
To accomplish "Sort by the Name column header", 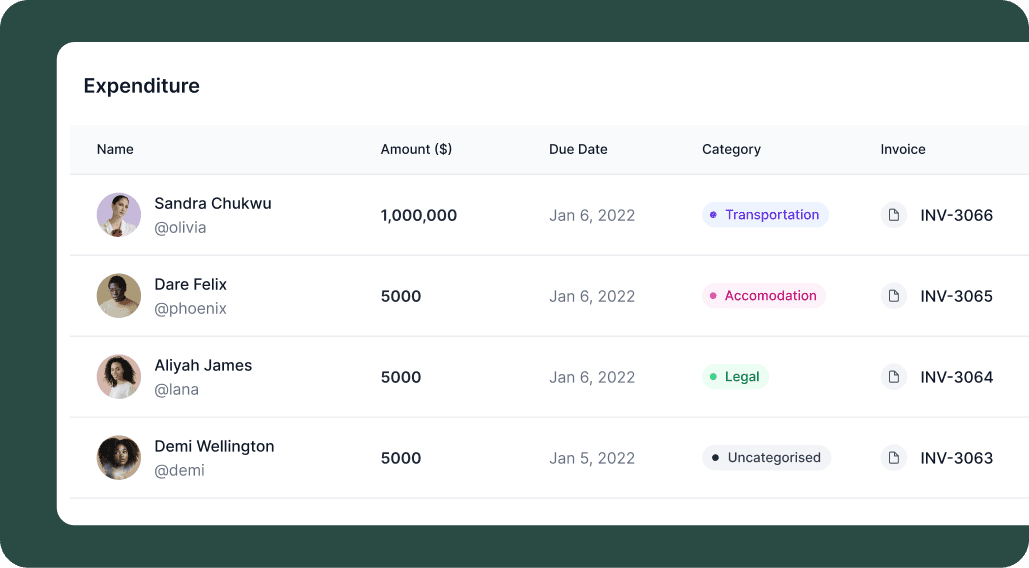I will pos(115,150).
